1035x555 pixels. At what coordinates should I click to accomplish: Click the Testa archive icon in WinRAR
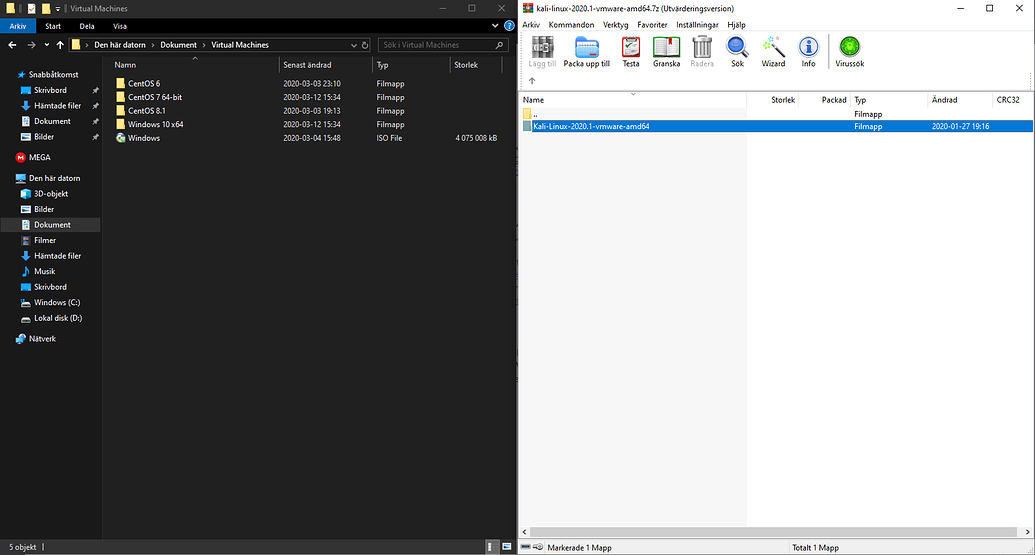tap(630, 51)
